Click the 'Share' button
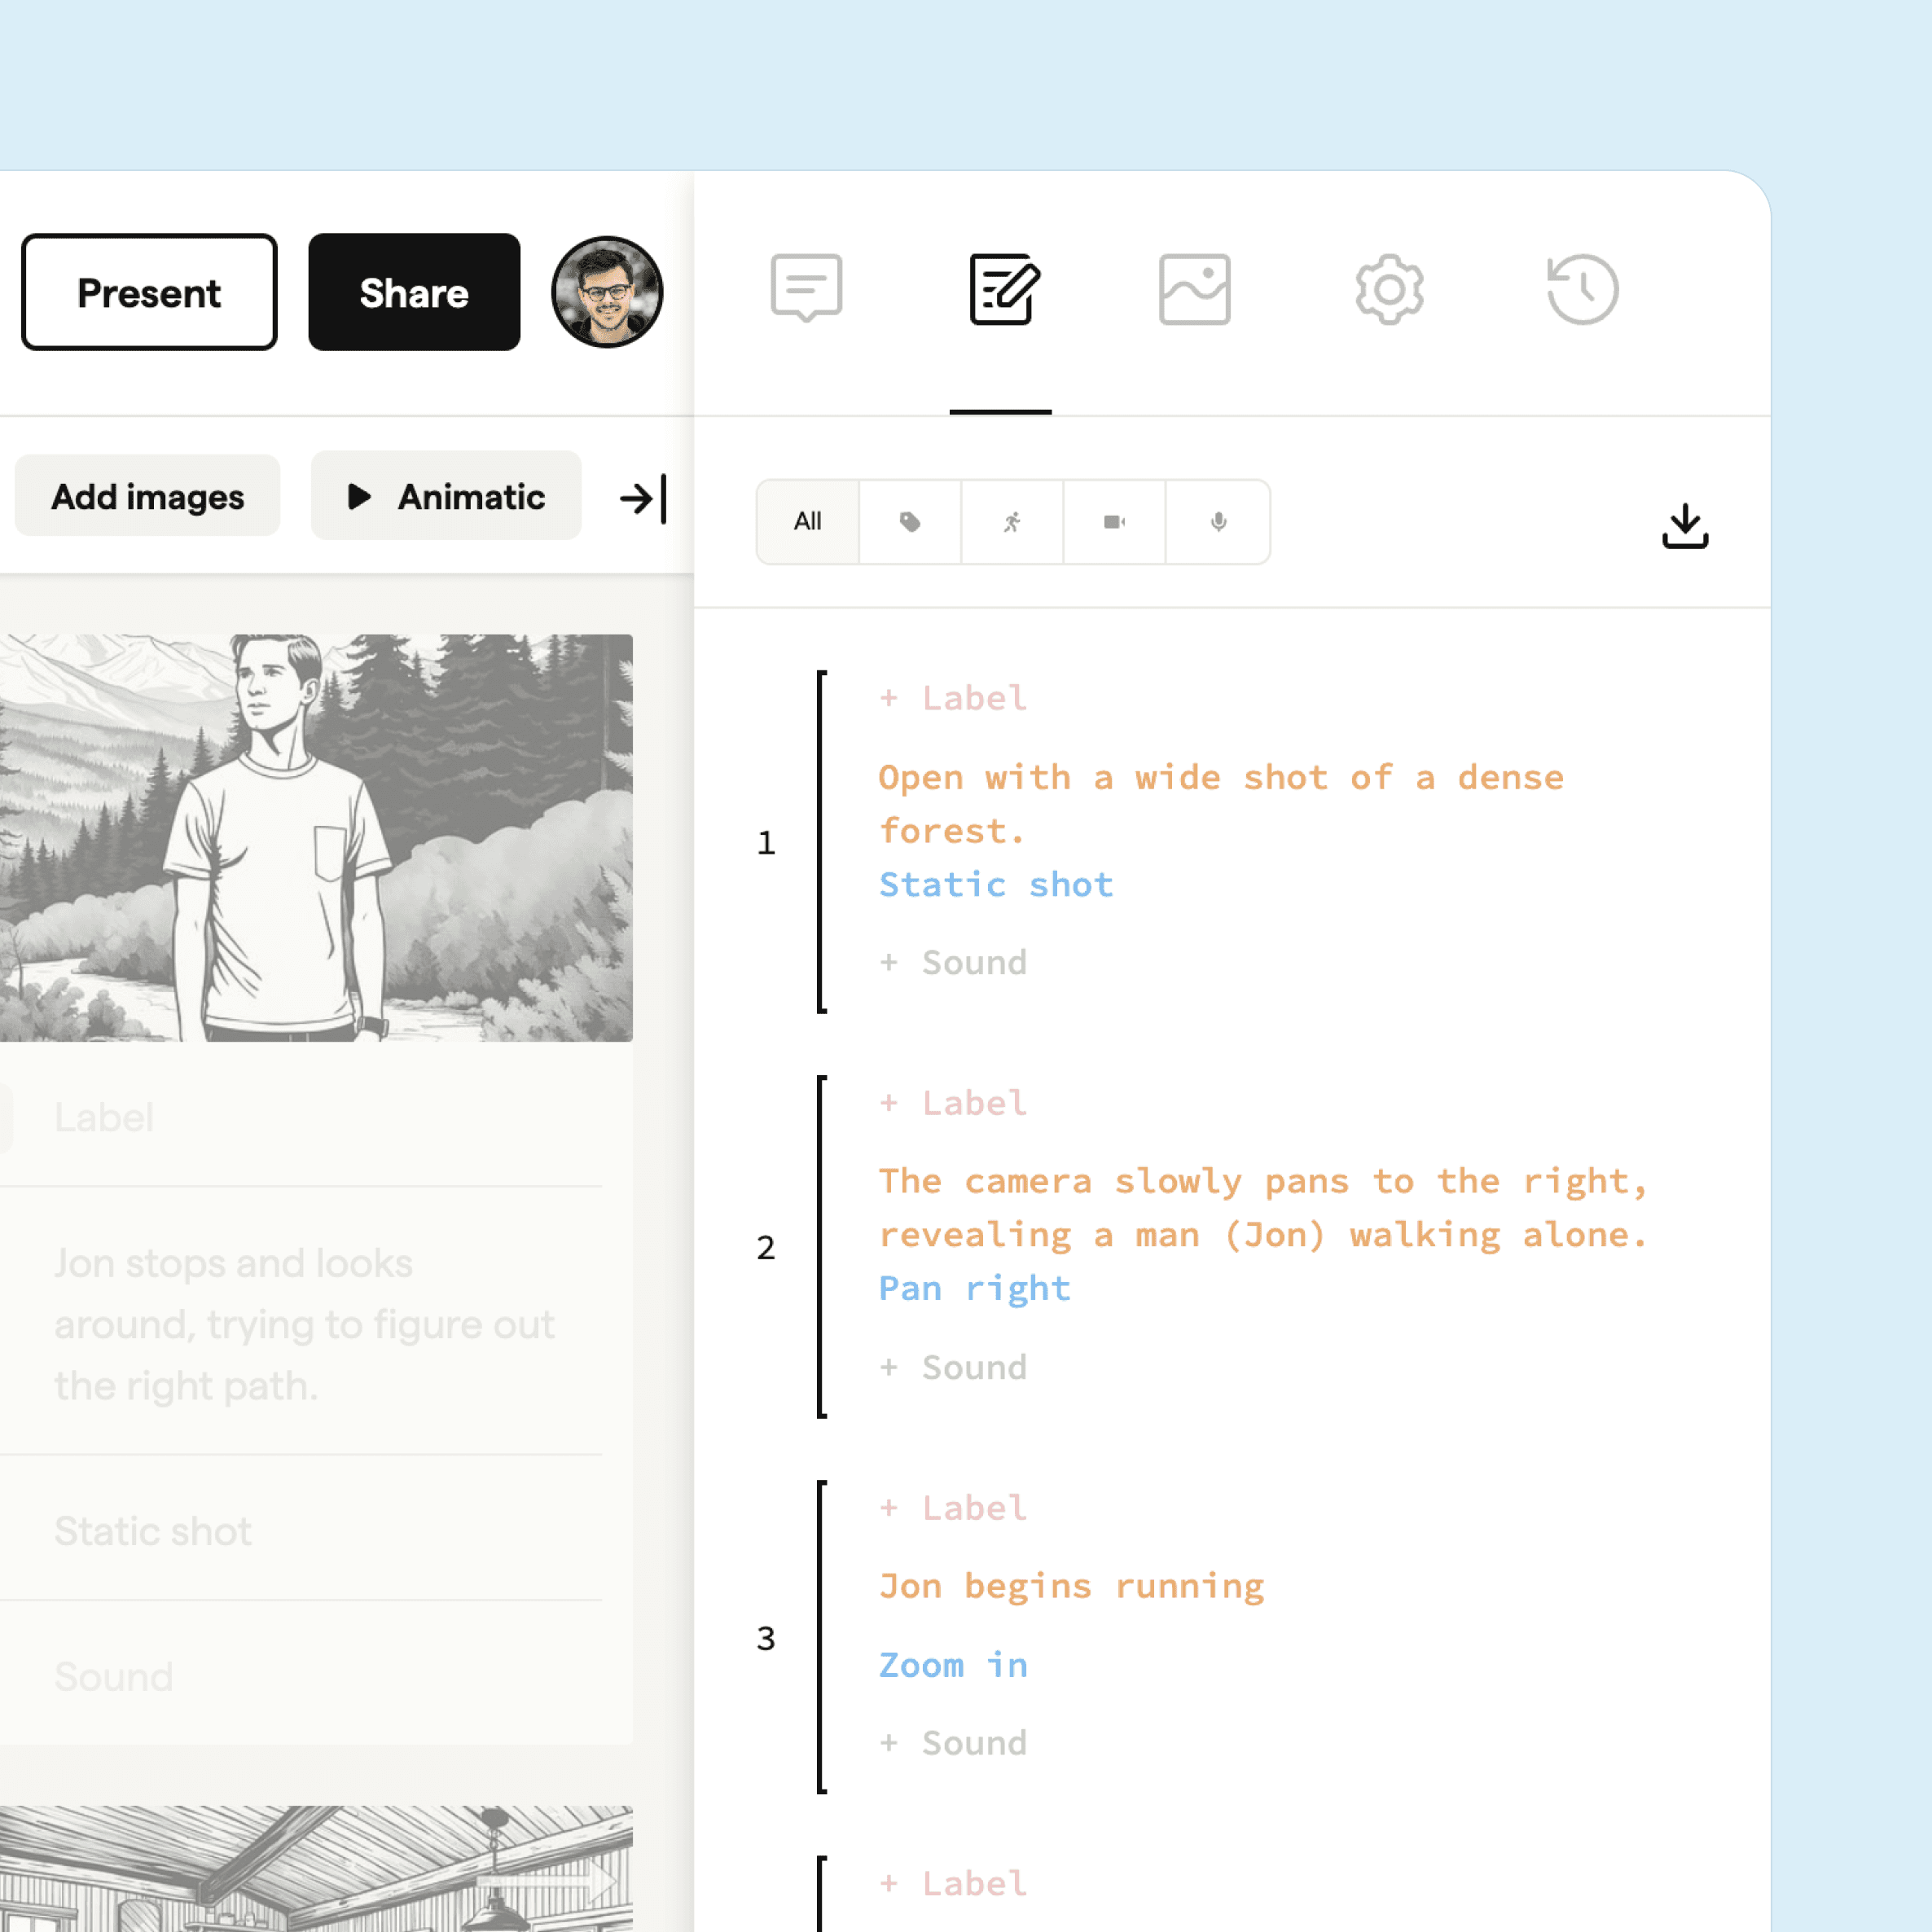Viewport: 1932px width, 1932px height. (414, 290)
